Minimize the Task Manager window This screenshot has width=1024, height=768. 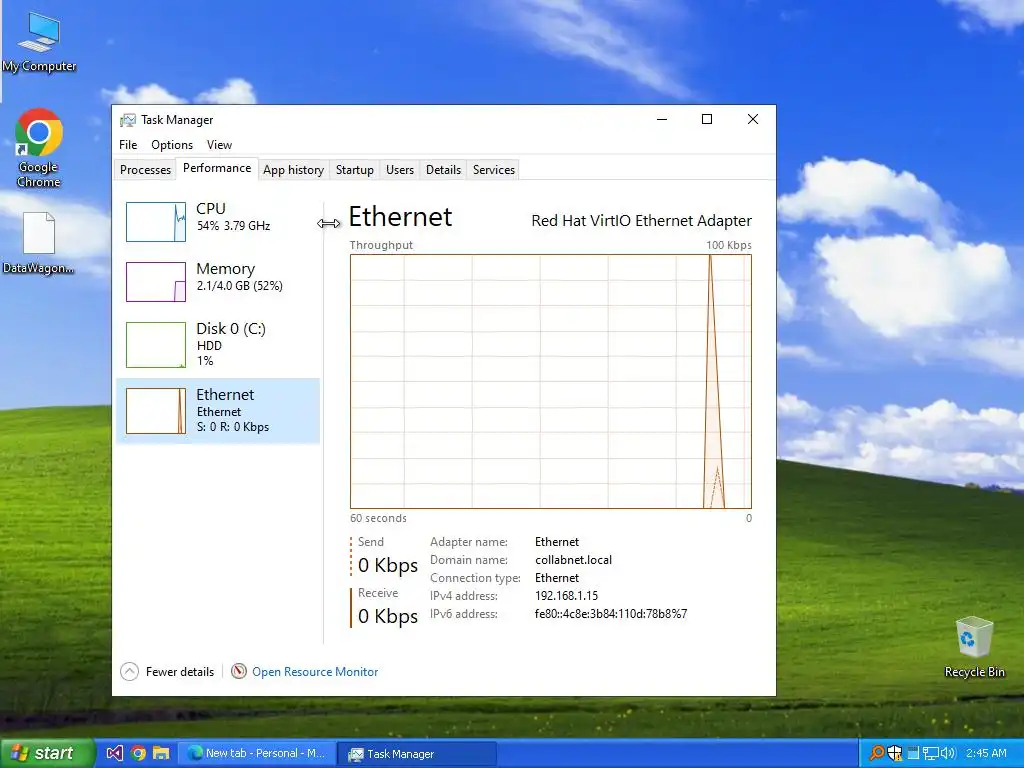point(662,120)
